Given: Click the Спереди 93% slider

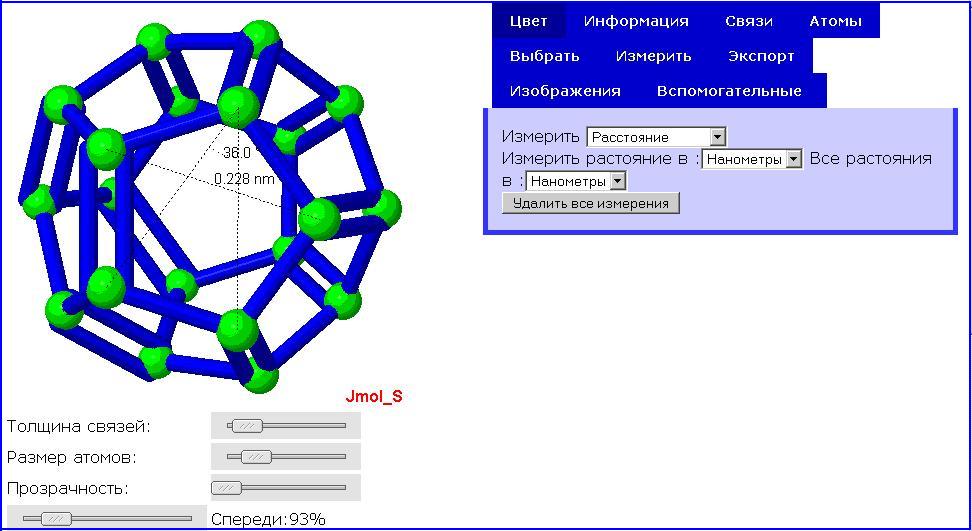Looking at the screenshot, I should coord(107,519).
